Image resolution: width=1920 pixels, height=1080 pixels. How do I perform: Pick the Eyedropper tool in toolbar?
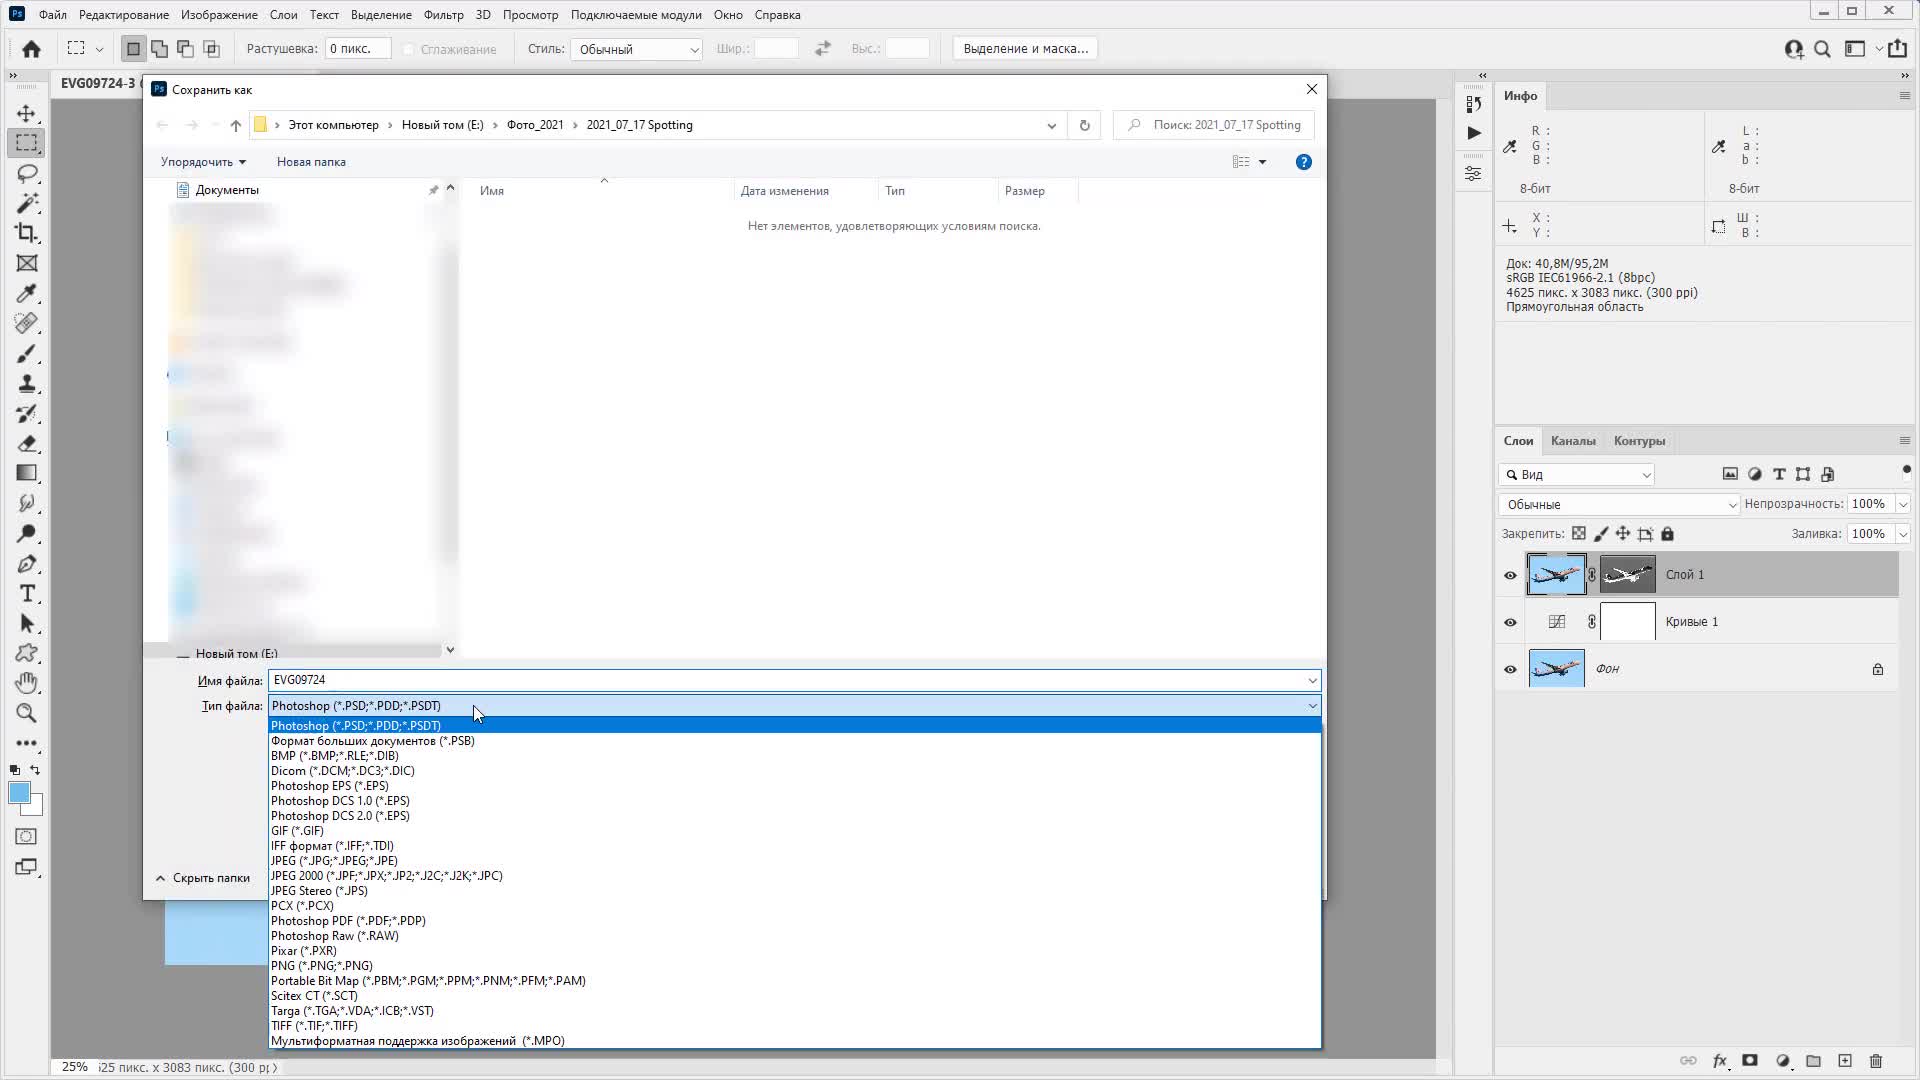pyautogui.click(x=27, y=293)
